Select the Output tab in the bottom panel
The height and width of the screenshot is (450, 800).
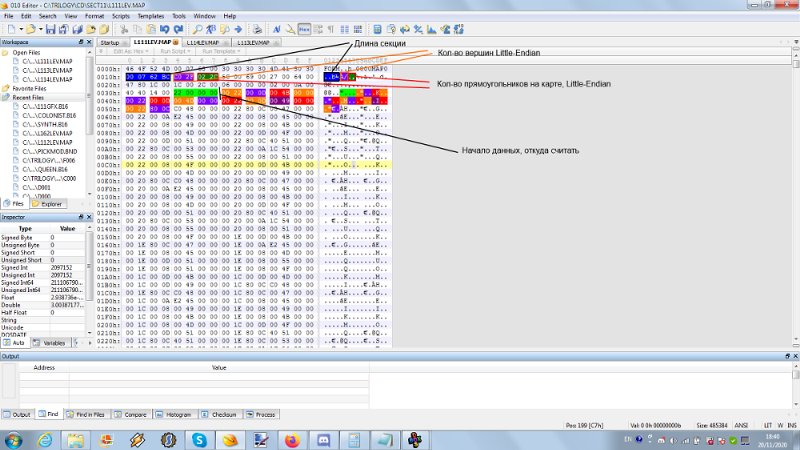[x=17, y=414]
